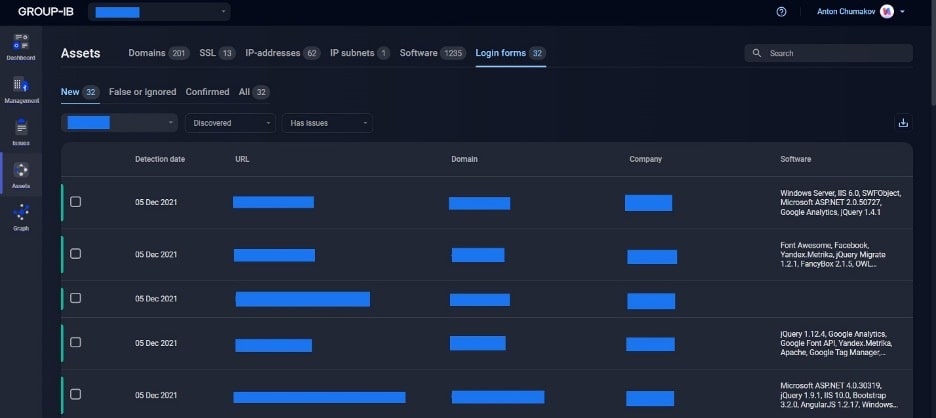Click the Company column header
Image resolution: width=936 pixels, height=418 pixels.
click(x=645, y=159)
